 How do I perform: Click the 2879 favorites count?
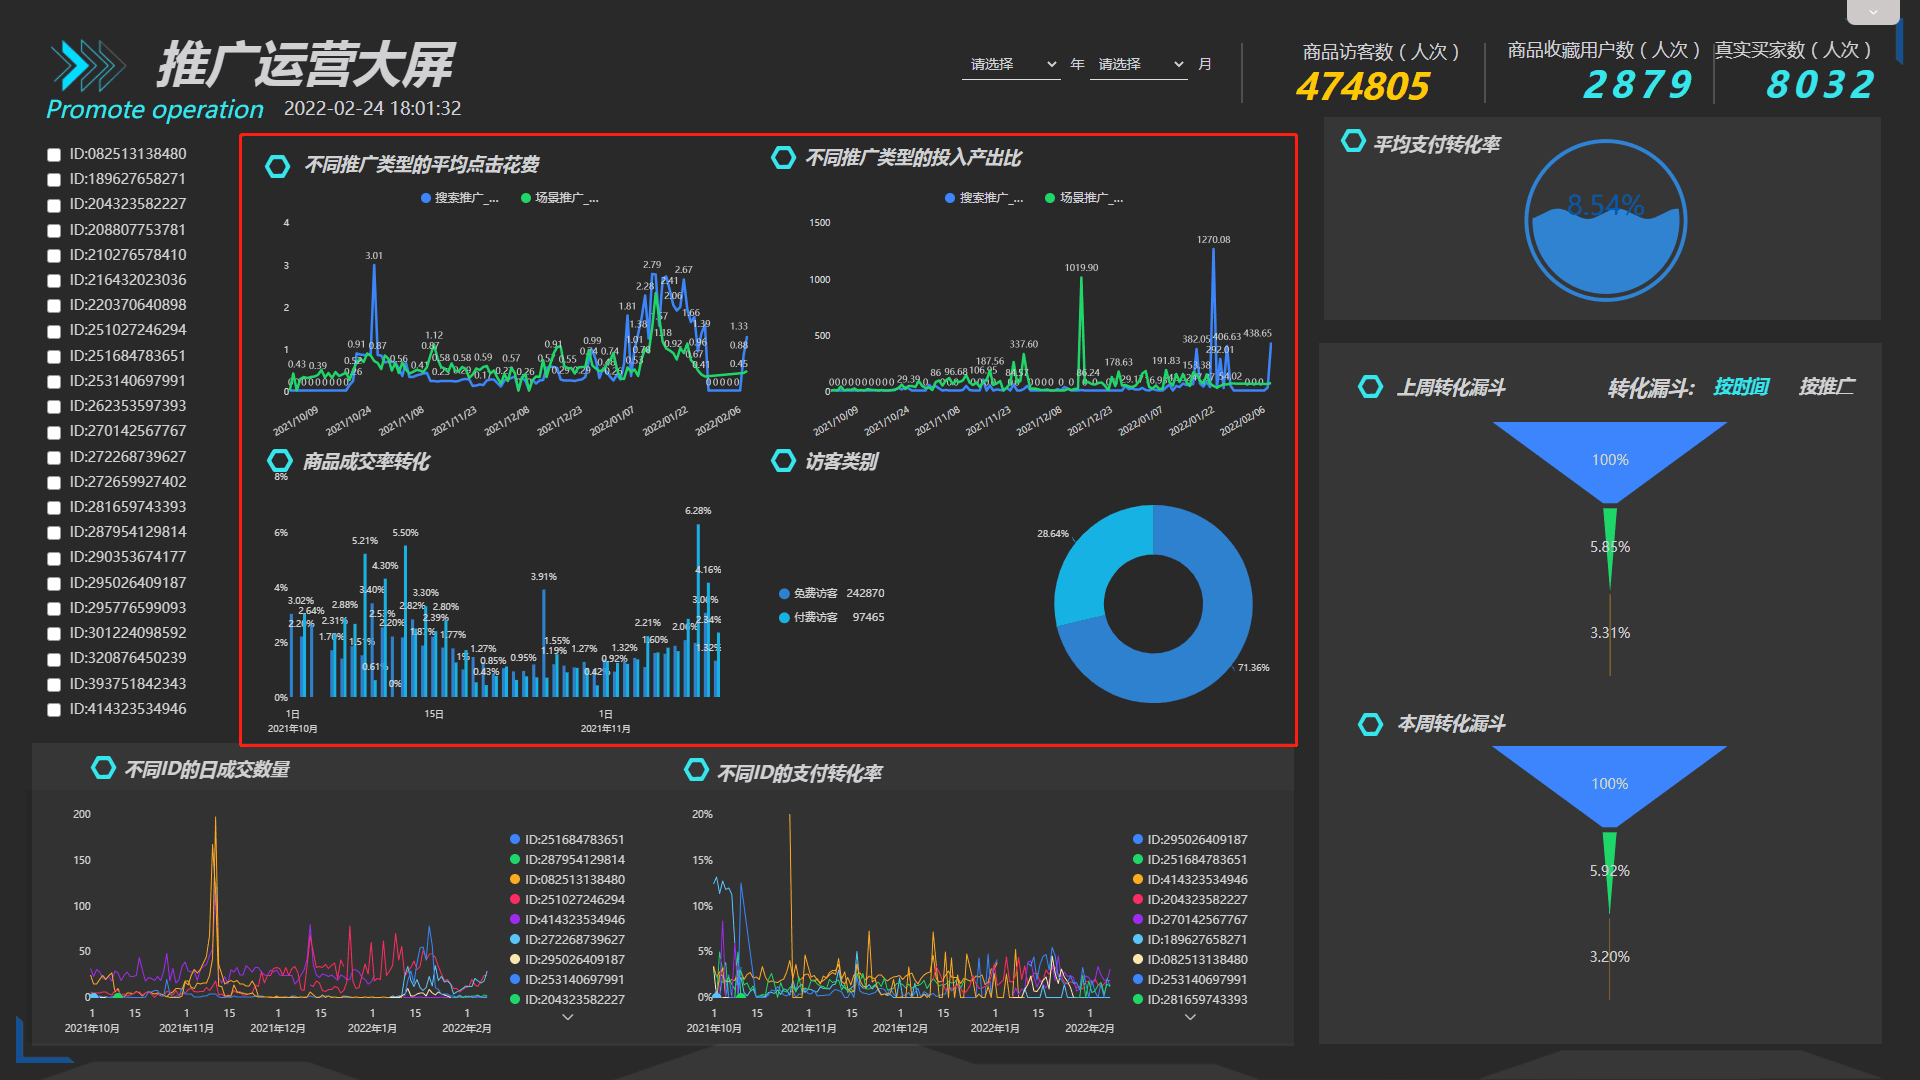pyautogui.click(x=1638, y=85)
